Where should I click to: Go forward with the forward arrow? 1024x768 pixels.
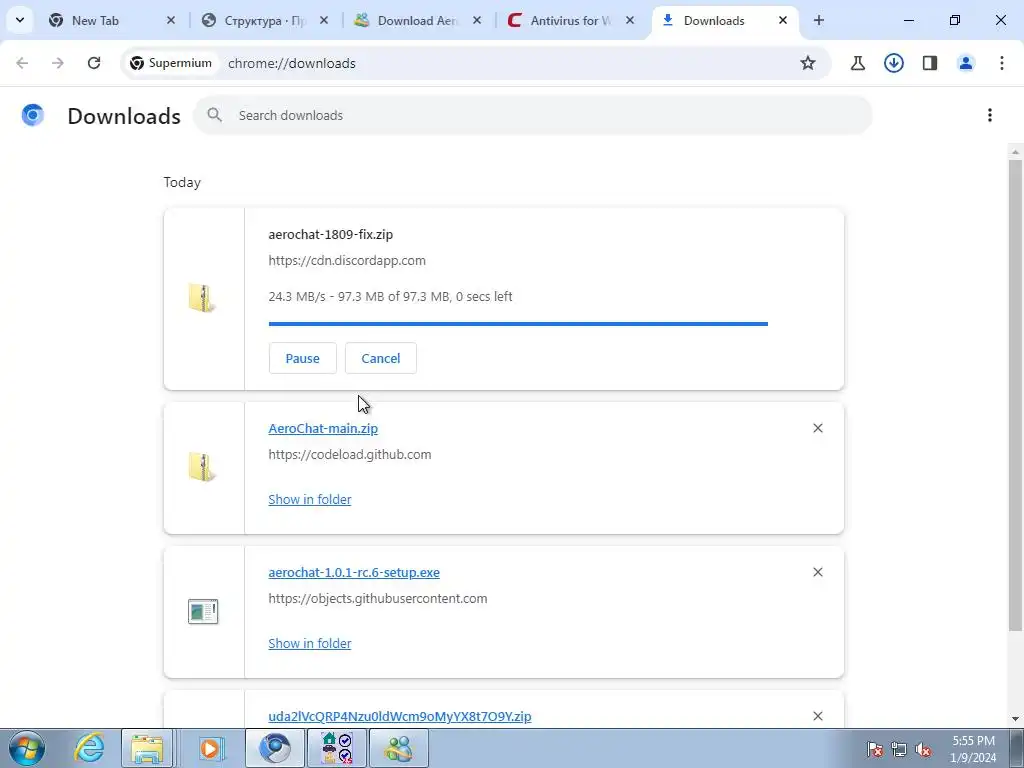pos(58,63)
